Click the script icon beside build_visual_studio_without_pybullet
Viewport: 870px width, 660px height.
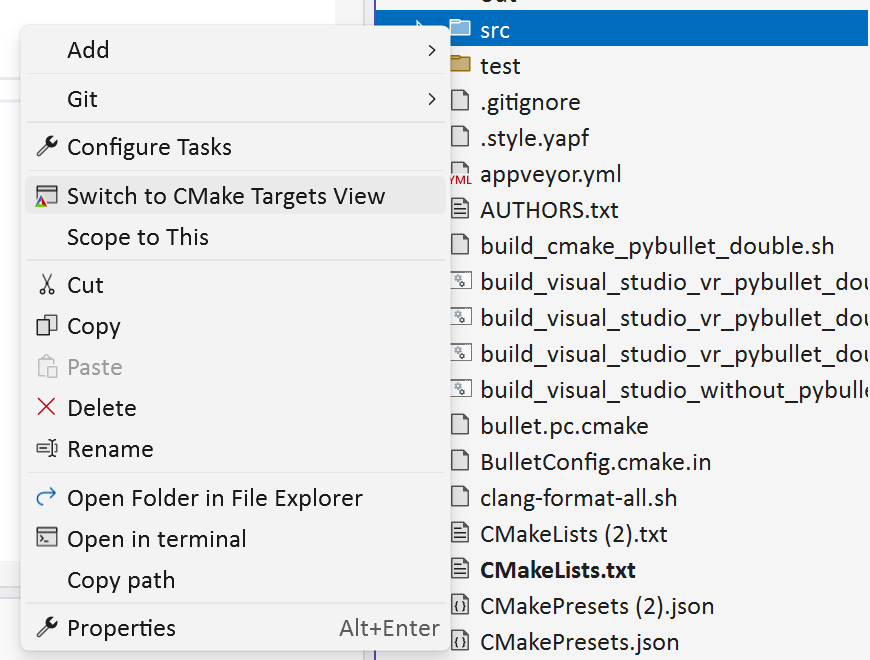[x=462, y=389]
